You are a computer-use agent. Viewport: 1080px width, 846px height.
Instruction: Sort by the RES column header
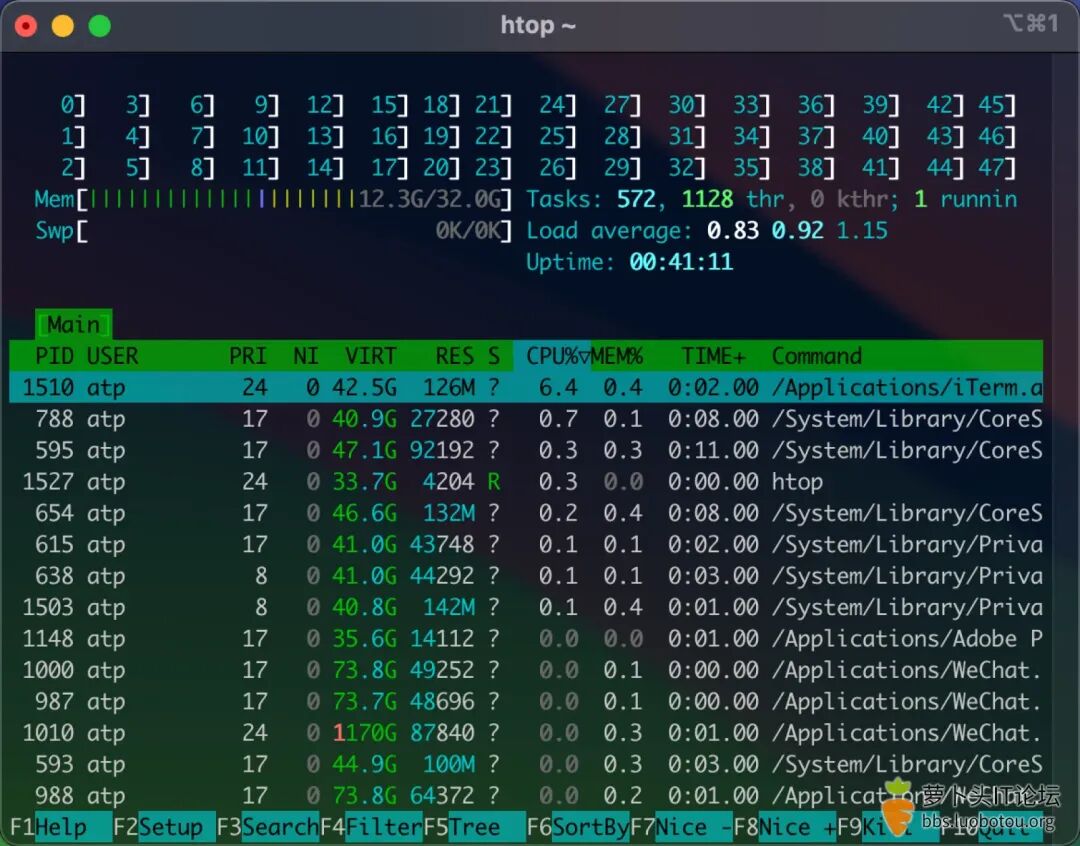[455, 355]
